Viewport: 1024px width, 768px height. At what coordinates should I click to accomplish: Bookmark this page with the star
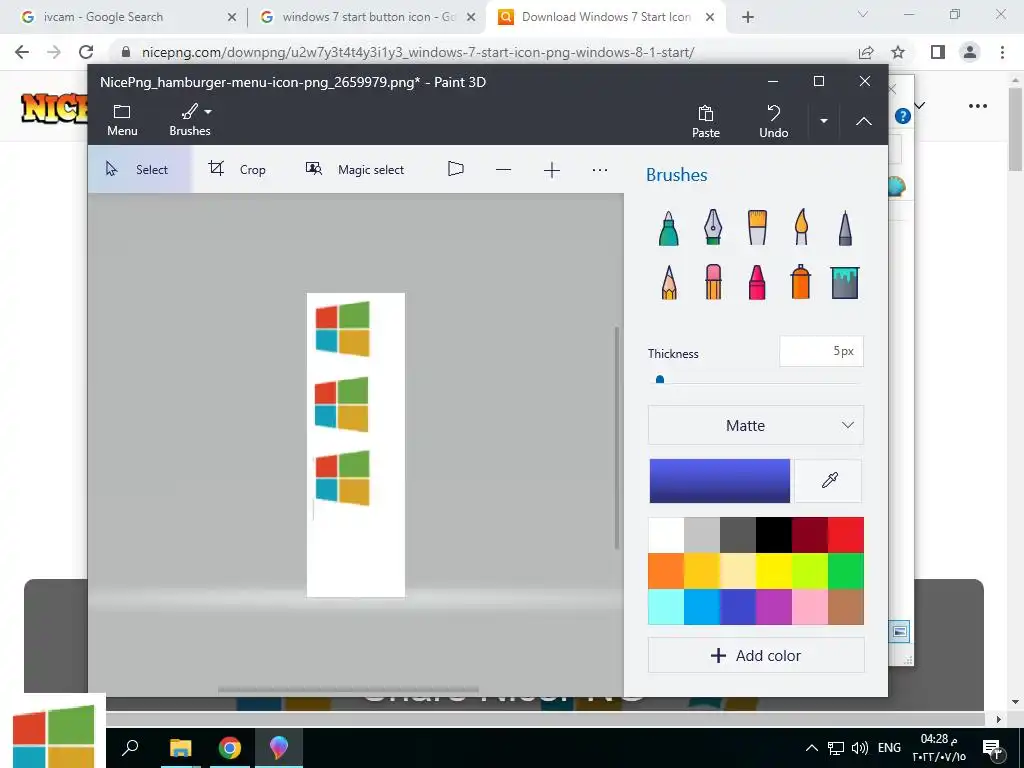899,52
